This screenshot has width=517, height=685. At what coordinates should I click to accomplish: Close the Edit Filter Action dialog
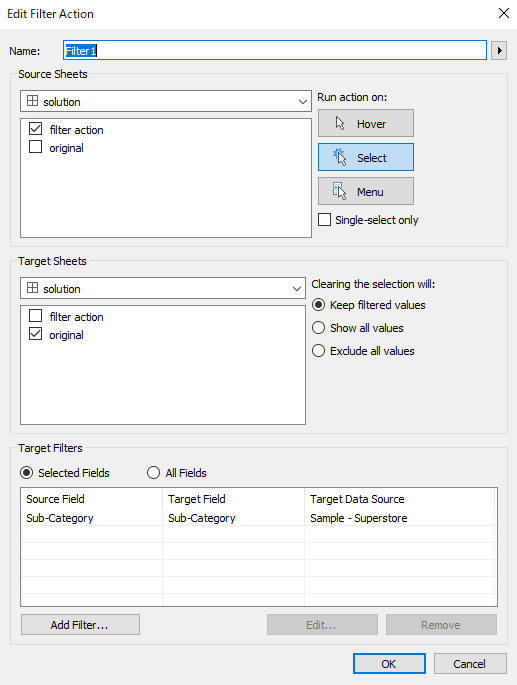(x=504, y=14)
